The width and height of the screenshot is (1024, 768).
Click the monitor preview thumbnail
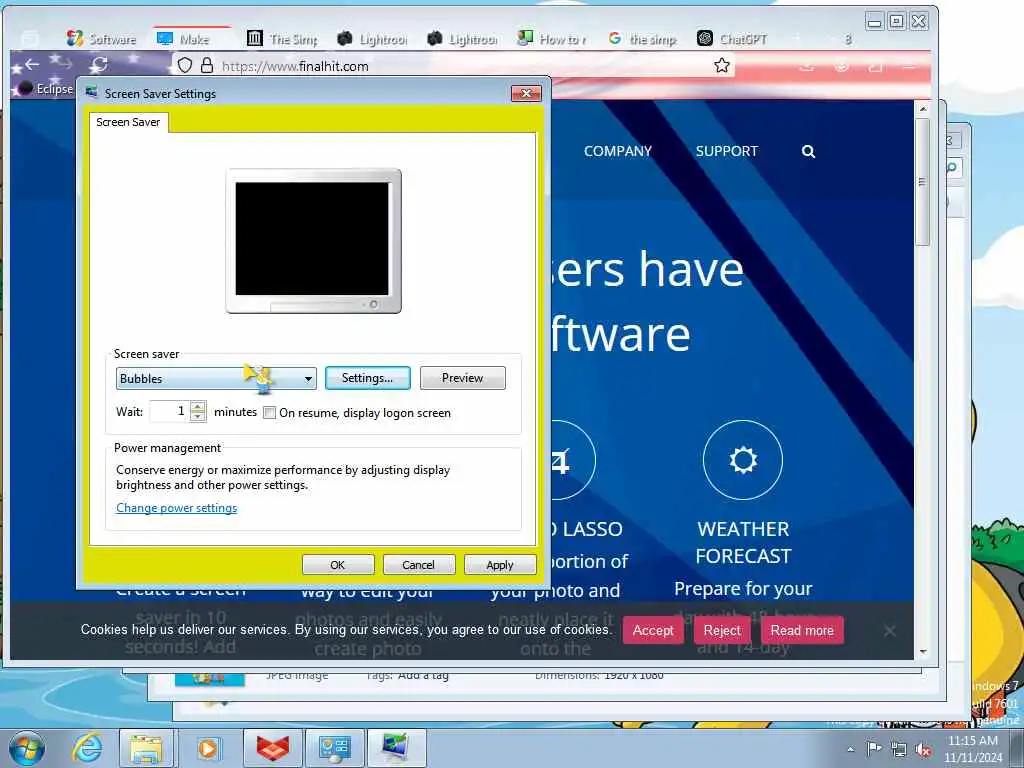click(x=313, y=241)
